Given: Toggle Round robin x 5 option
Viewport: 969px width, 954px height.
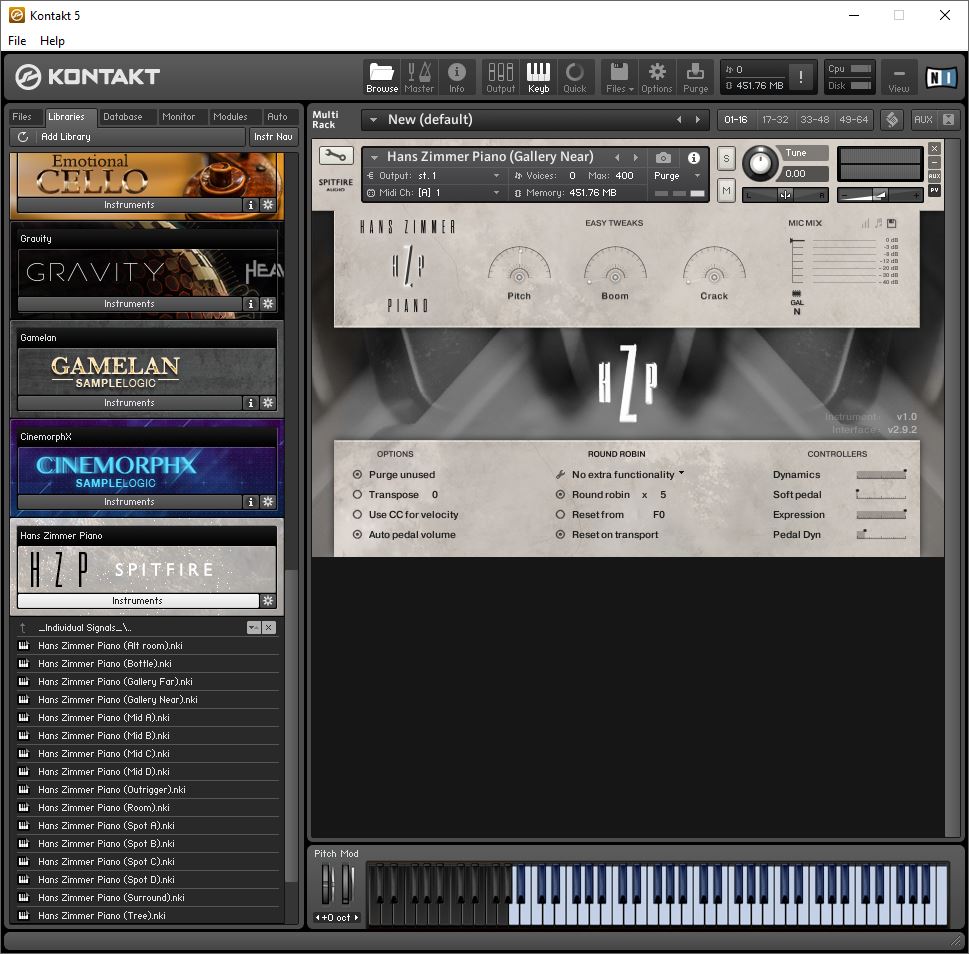Looking at the screenshot, I should point(560,494).
